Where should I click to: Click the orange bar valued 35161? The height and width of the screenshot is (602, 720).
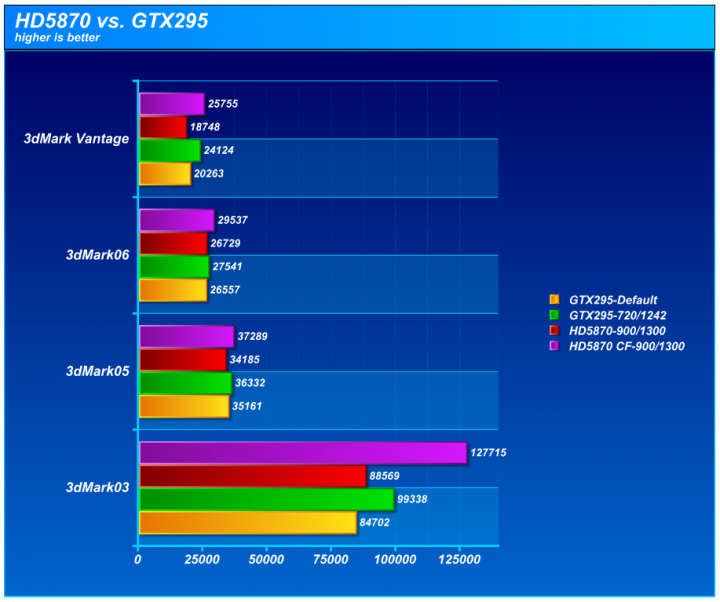pyautogui.click(x=184, y=406)
